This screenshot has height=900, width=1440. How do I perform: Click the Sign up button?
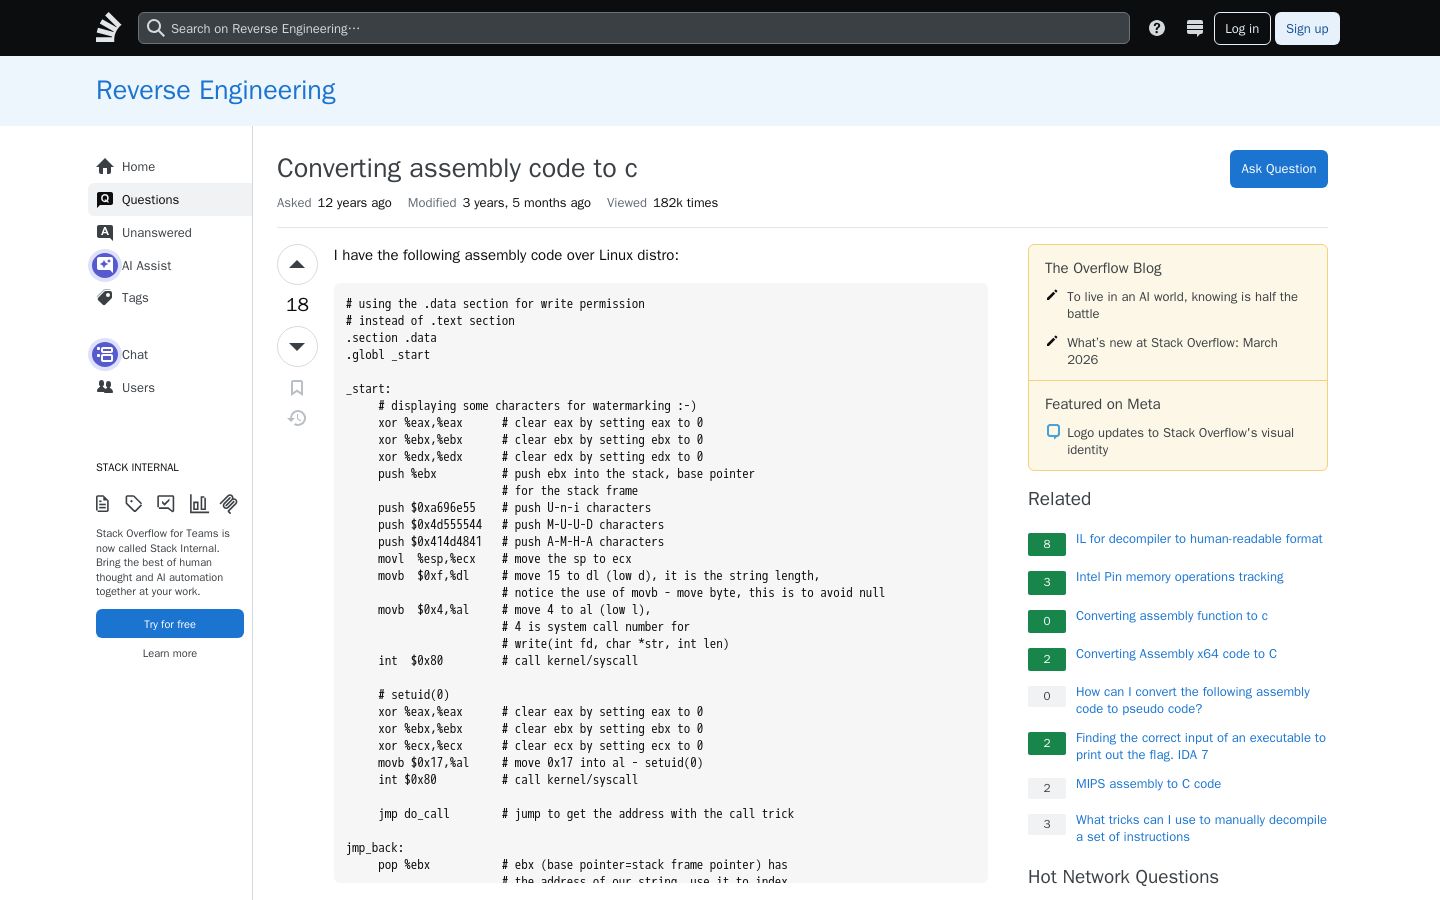pyautogui.click(x=1307, y=28)
